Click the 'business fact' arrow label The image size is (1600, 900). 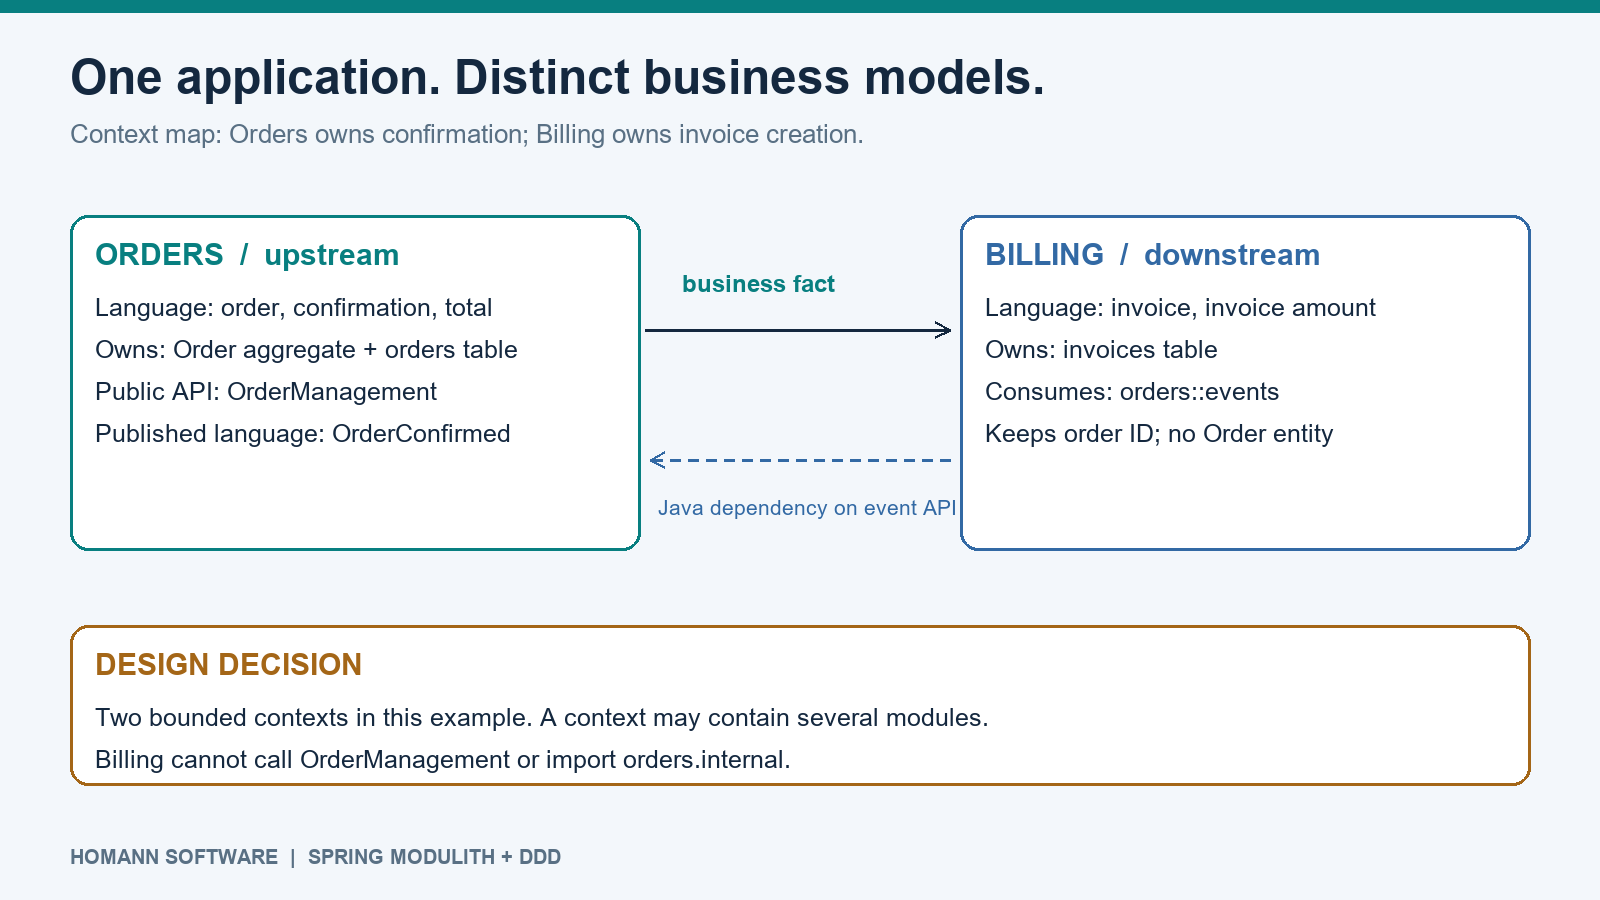click(758, 284)
